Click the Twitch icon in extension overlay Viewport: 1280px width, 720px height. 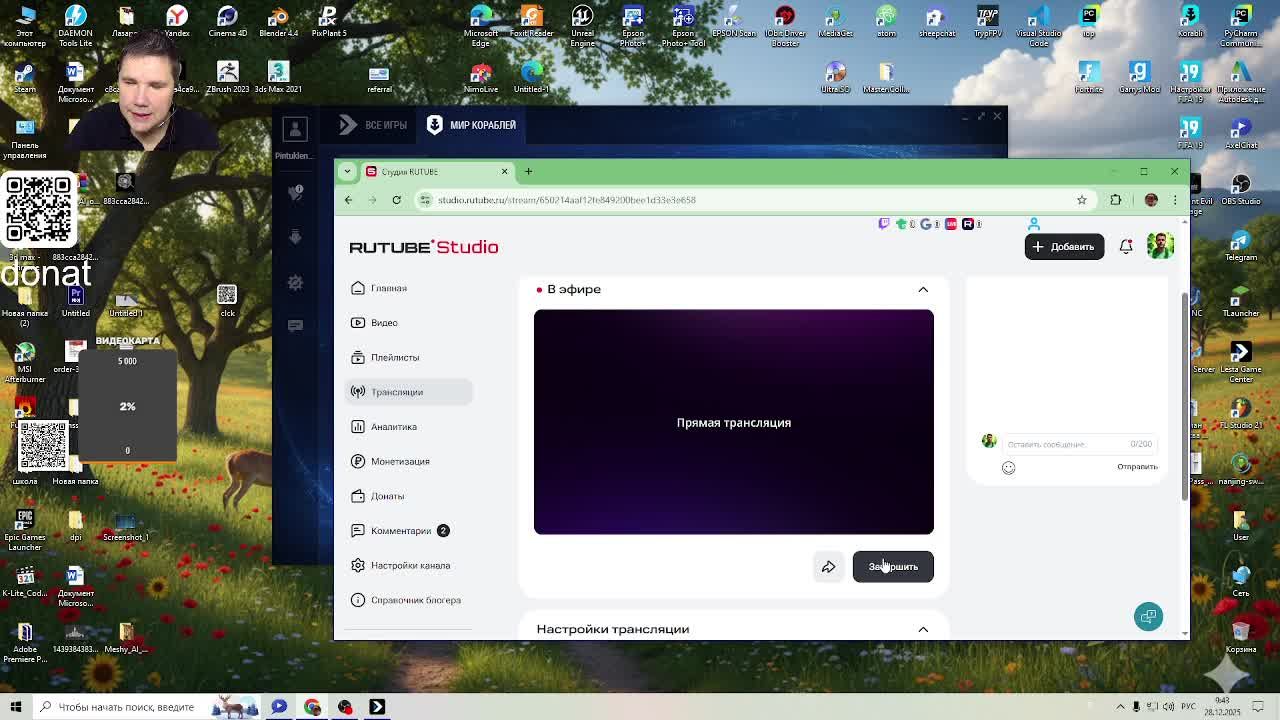click(x=884, y=224)
